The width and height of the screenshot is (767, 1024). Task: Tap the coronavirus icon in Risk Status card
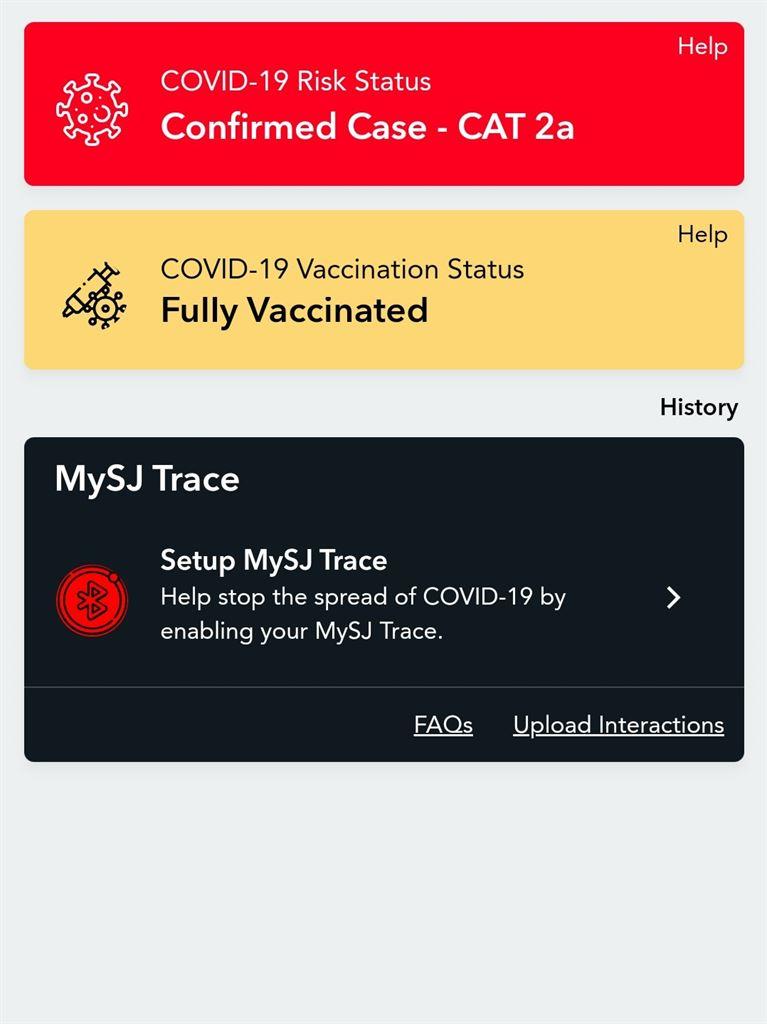[x=91, y=109]
